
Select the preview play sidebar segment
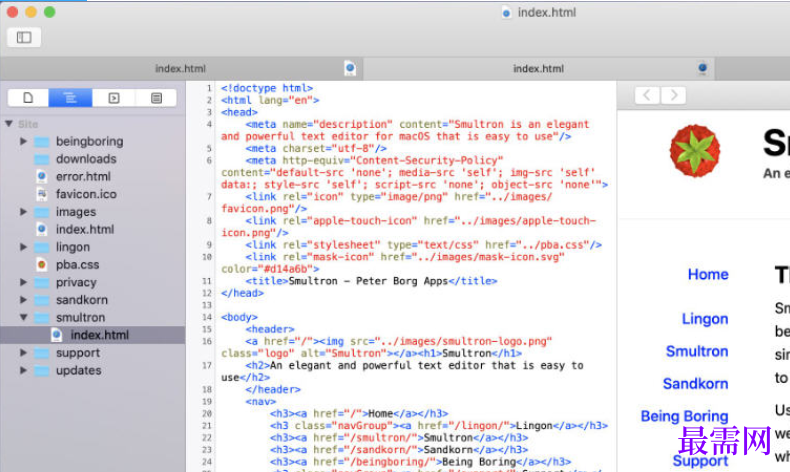114,97
